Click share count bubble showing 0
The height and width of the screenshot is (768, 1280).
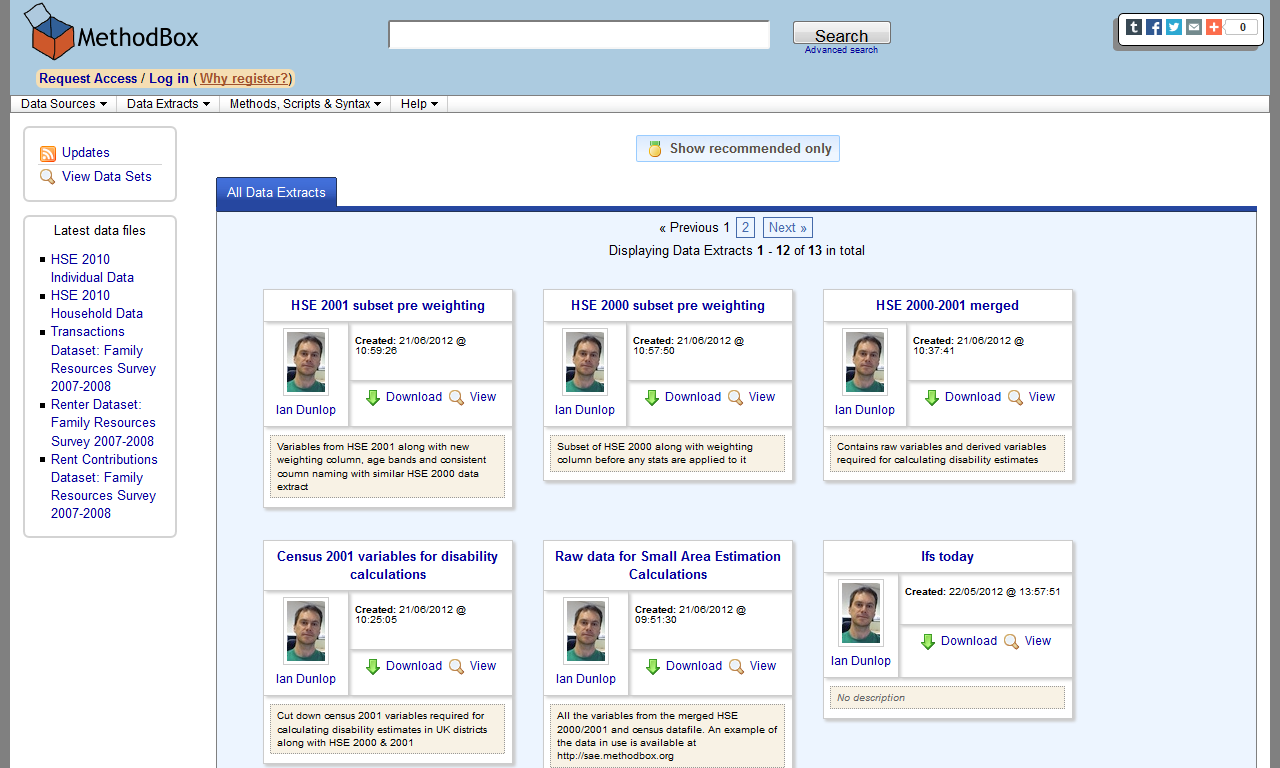click(1241, 27)
